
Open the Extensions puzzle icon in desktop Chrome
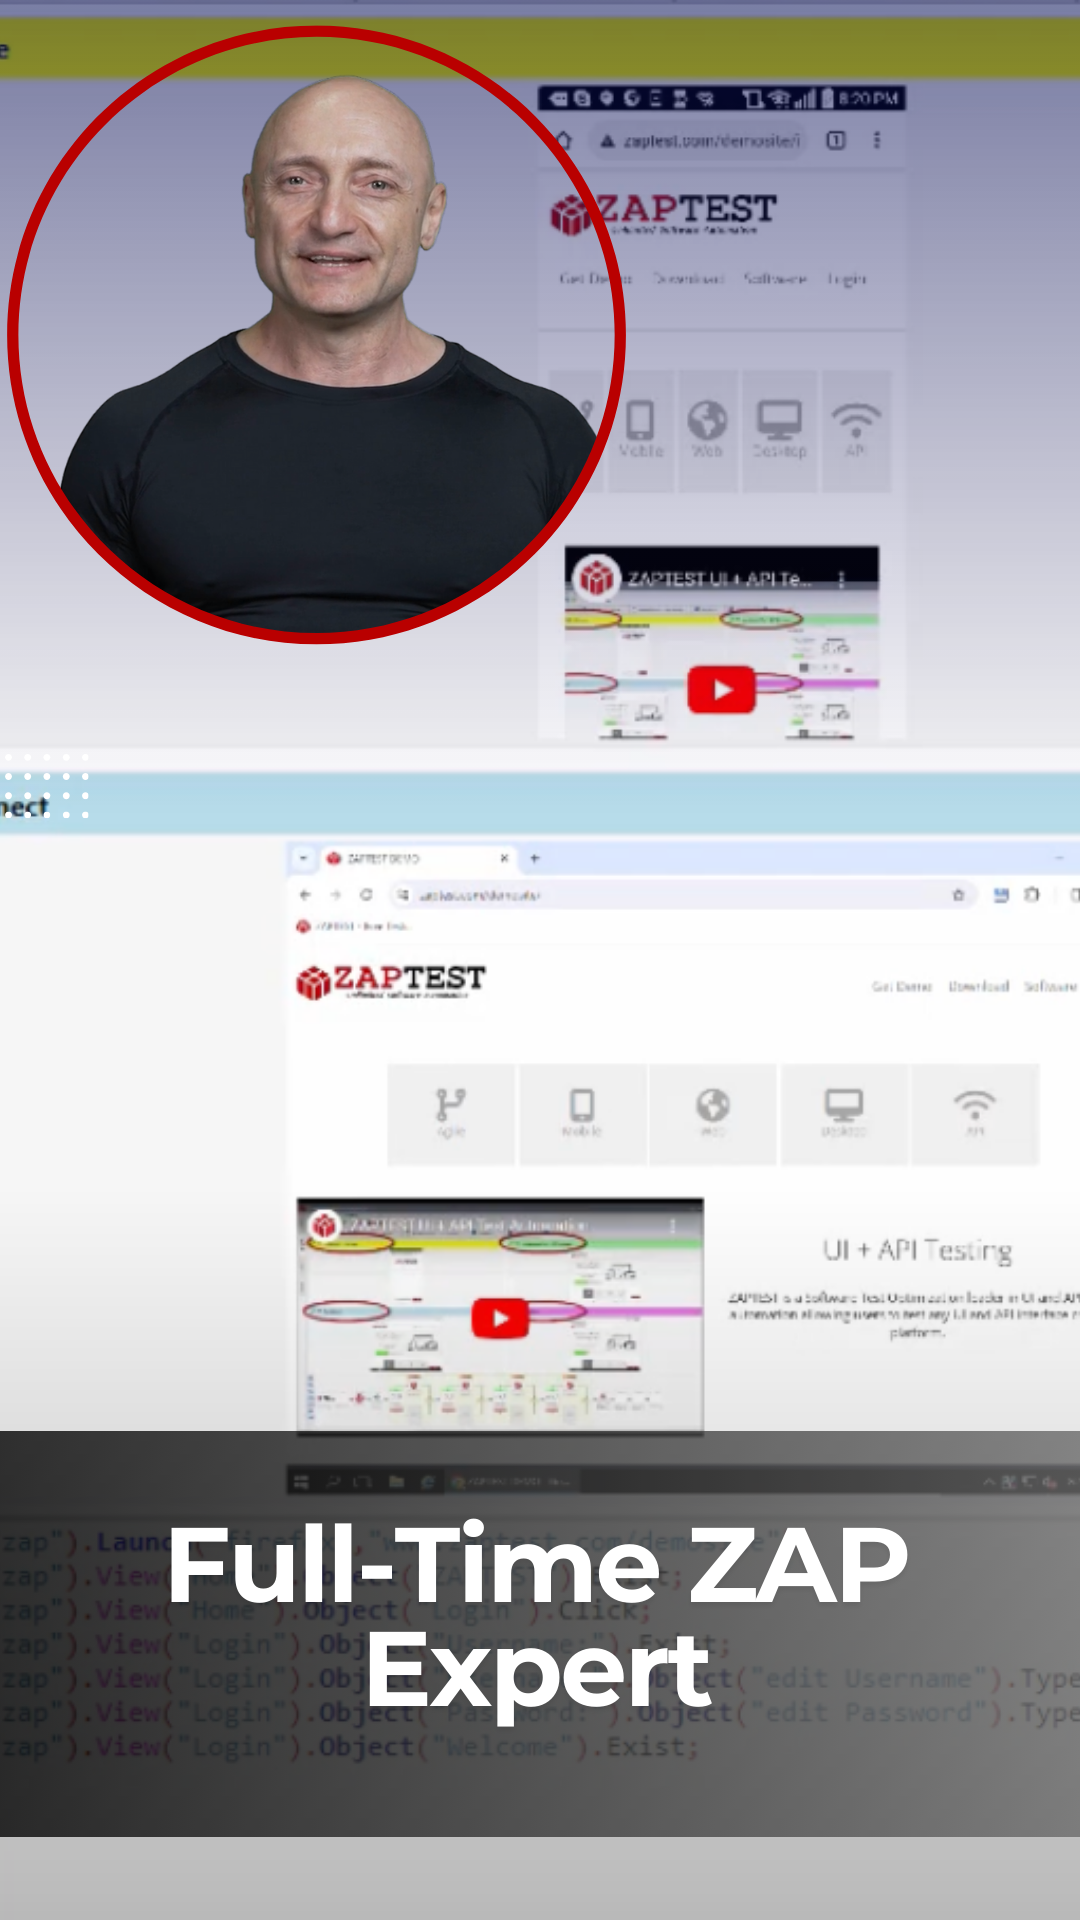pyautogui.click(x=1032, y=895)
